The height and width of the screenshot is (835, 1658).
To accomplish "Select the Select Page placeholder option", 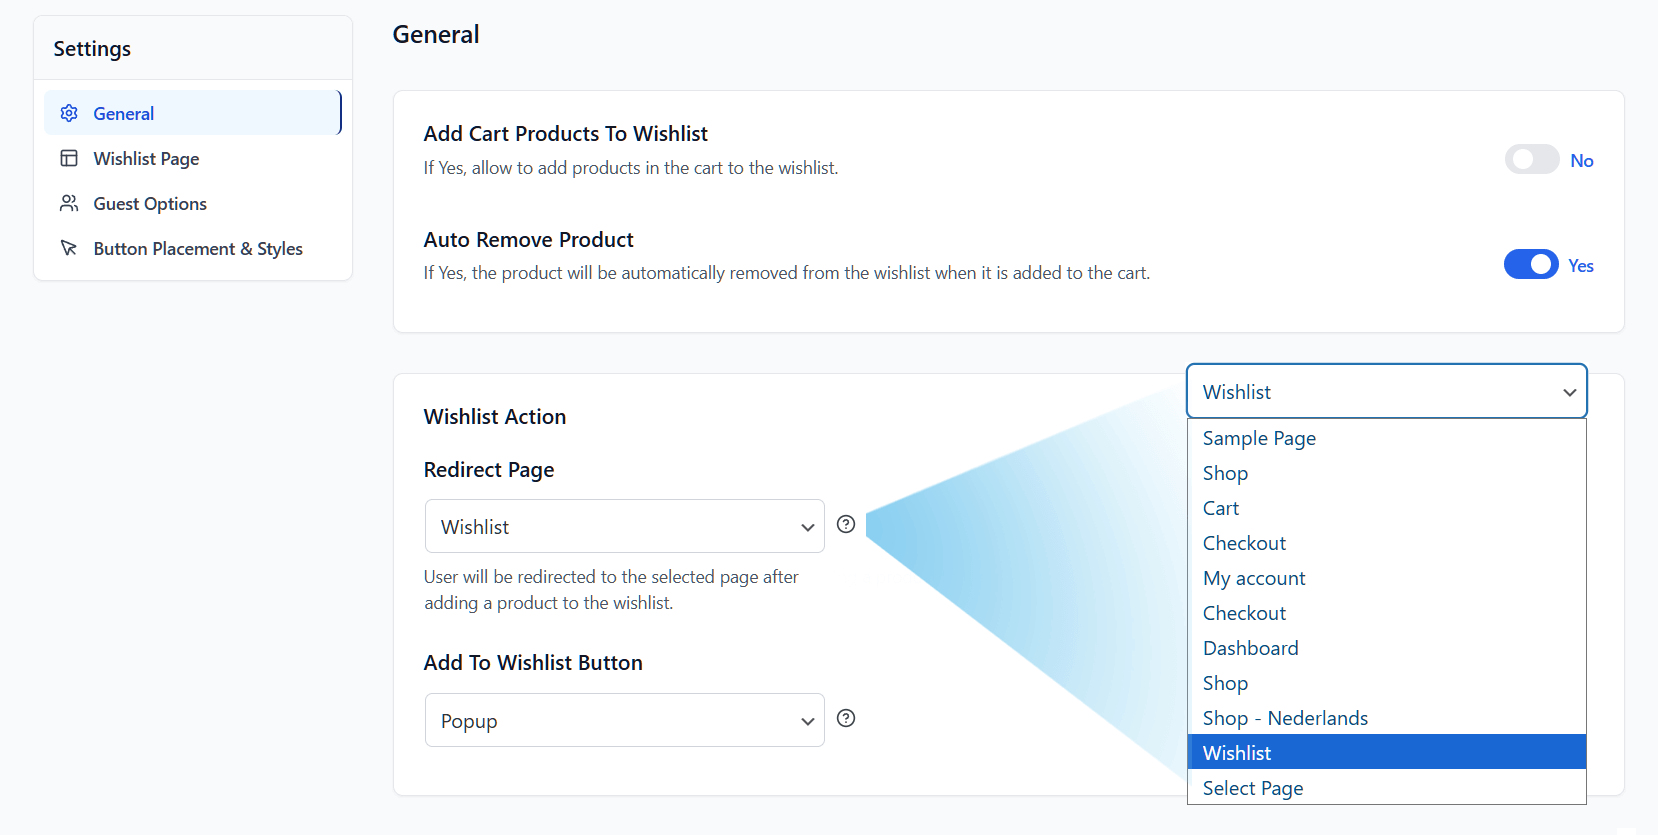I will pos(1253,788).
